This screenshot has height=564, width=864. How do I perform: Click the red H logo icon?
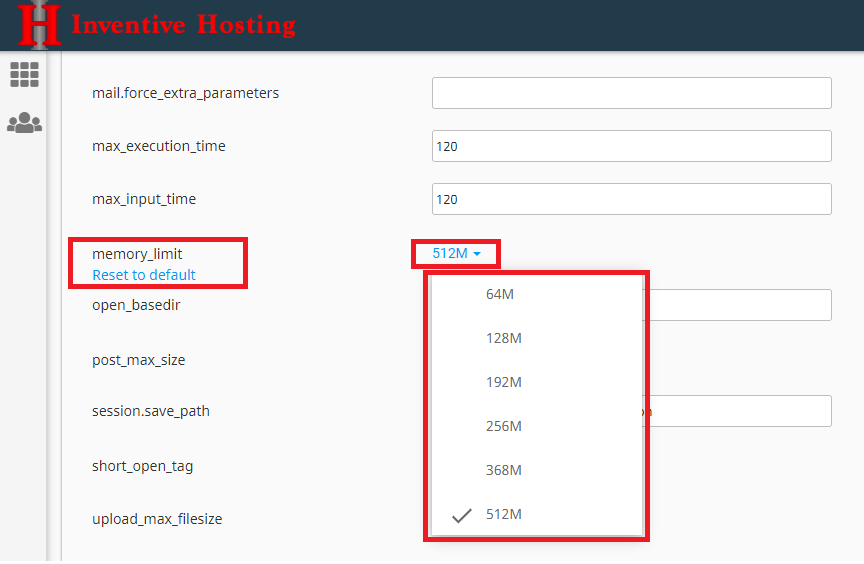39,25
